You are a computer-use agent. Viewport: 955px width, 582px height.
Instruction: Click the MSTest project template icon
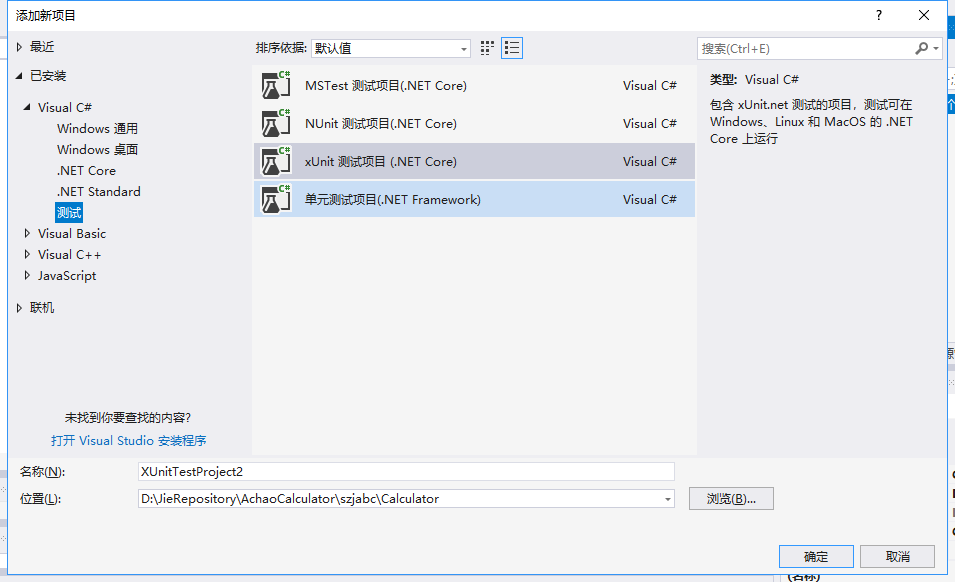pyautogui.click(x=276, y=85)
